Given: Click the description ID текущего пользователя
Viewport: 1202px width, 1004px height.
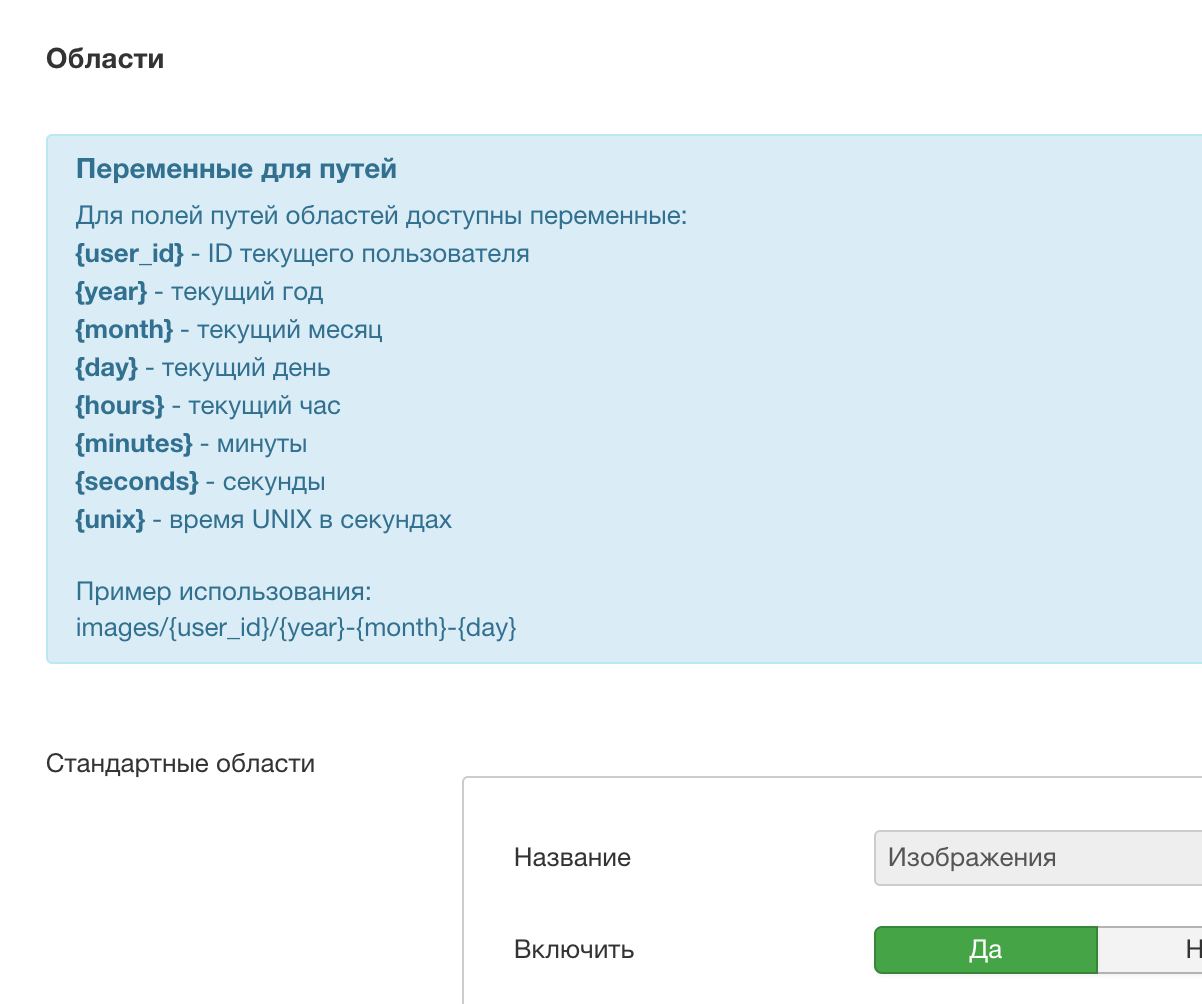Looking at the screenshot, I should click(x=368, y=254).
